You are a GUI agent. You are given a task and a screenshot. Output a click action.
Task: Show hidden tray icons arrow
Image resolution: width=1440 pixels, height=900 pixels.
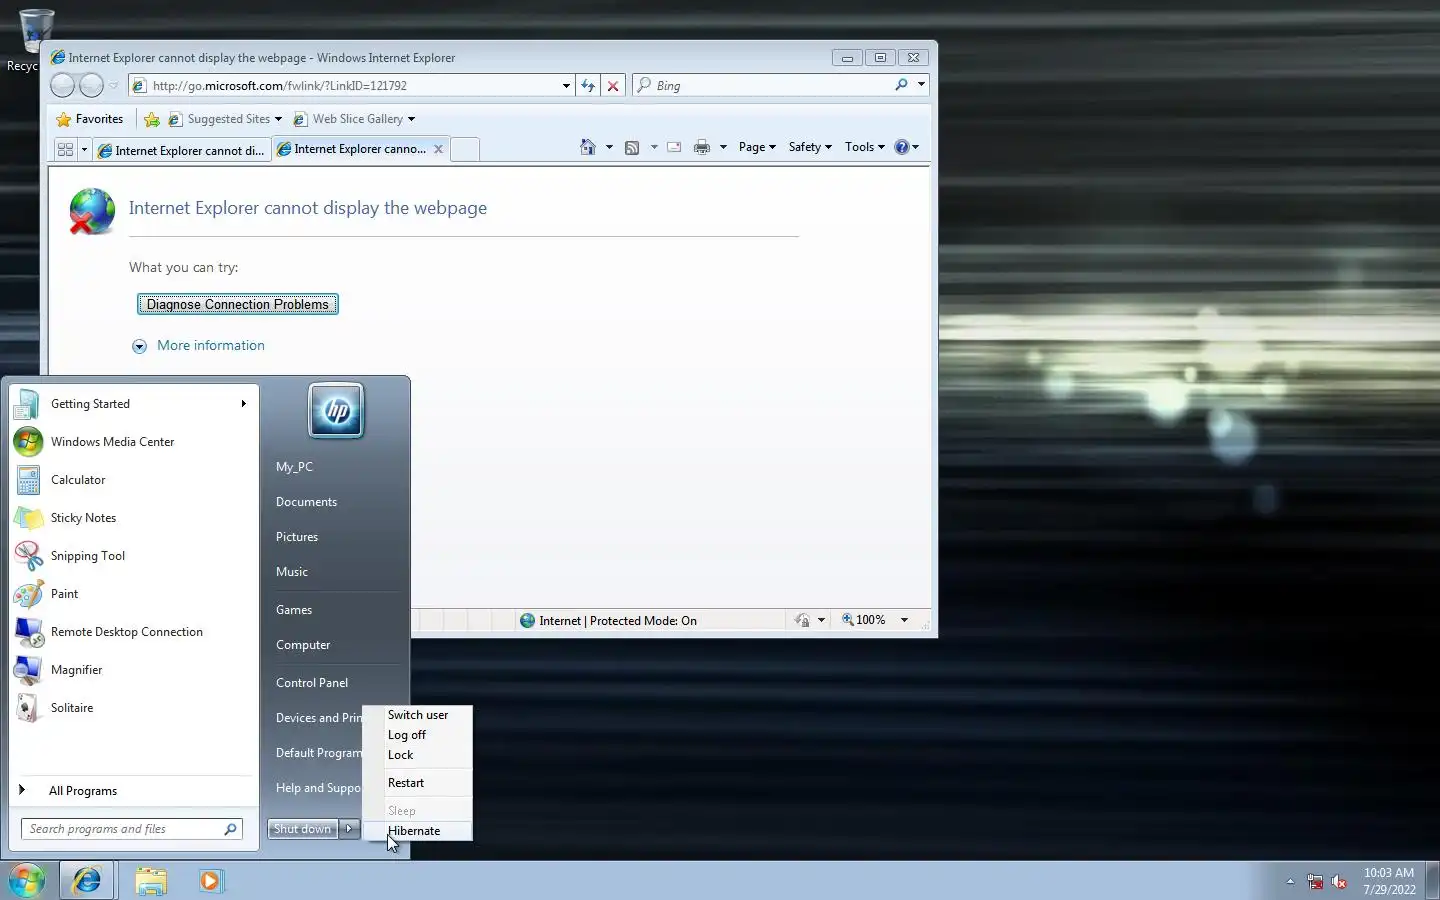(x=1290, y=882)
